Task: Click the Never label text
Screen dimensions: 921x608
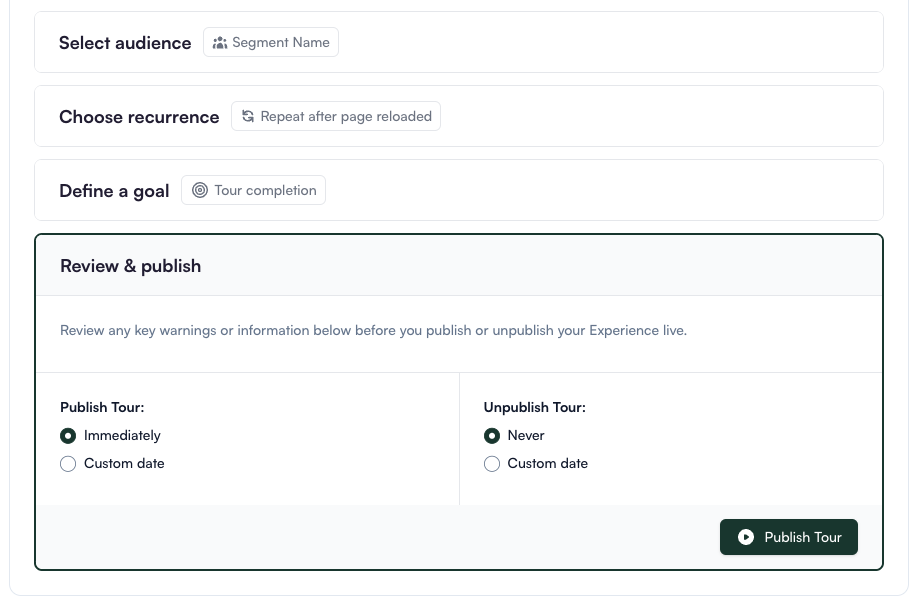Action: [x=526, y=436]
